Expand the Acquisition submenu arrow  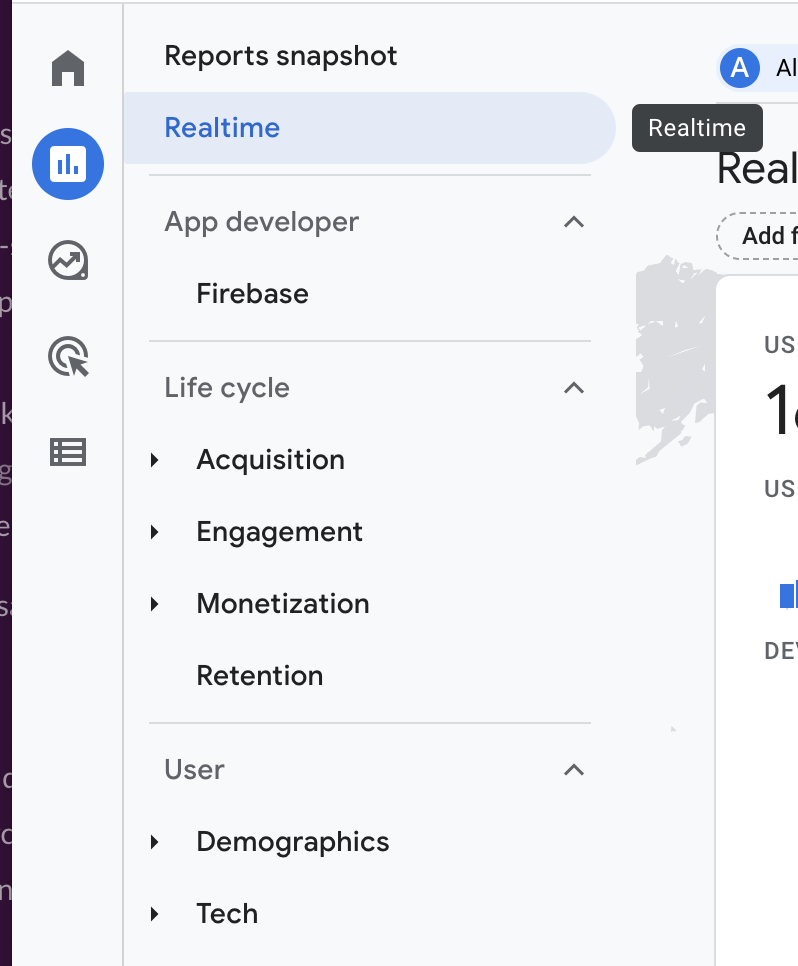[155, 460]
